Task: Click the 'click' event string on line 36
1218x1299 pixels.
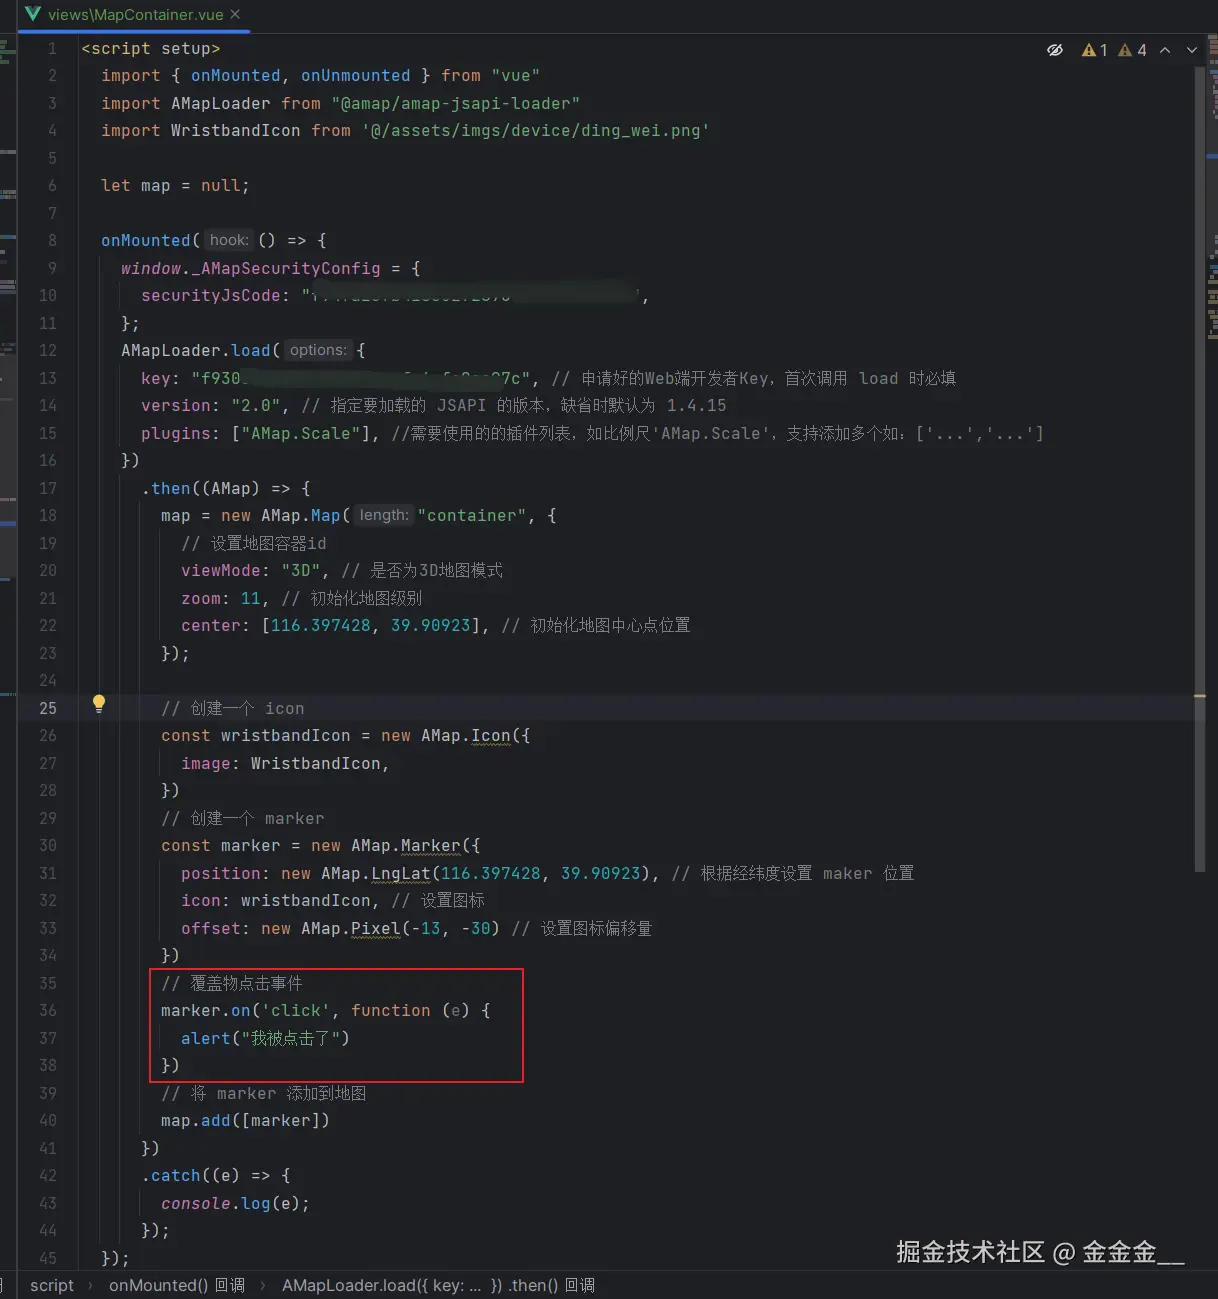Action: pyautogui.click(x=296, y=1011)
